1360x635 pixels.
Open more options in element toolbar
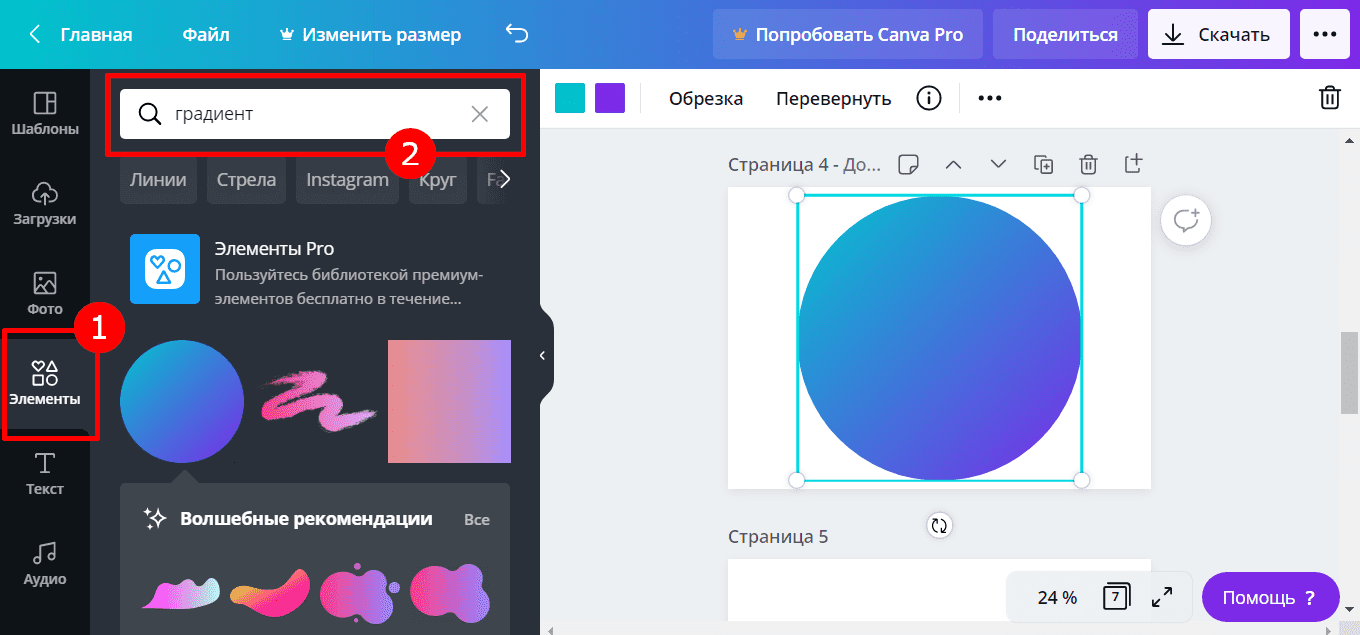990,98
